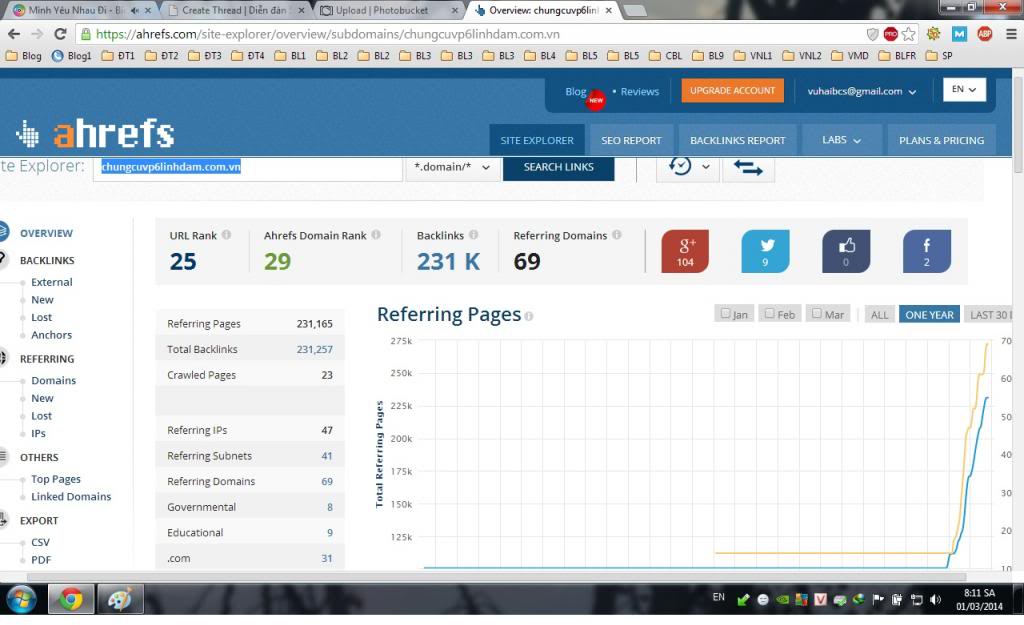Open the BL1 bookmarks folder
Image resolution: width=1024 pixels, height=625 pixels.
pyautogui.click(x=291, y=56)
